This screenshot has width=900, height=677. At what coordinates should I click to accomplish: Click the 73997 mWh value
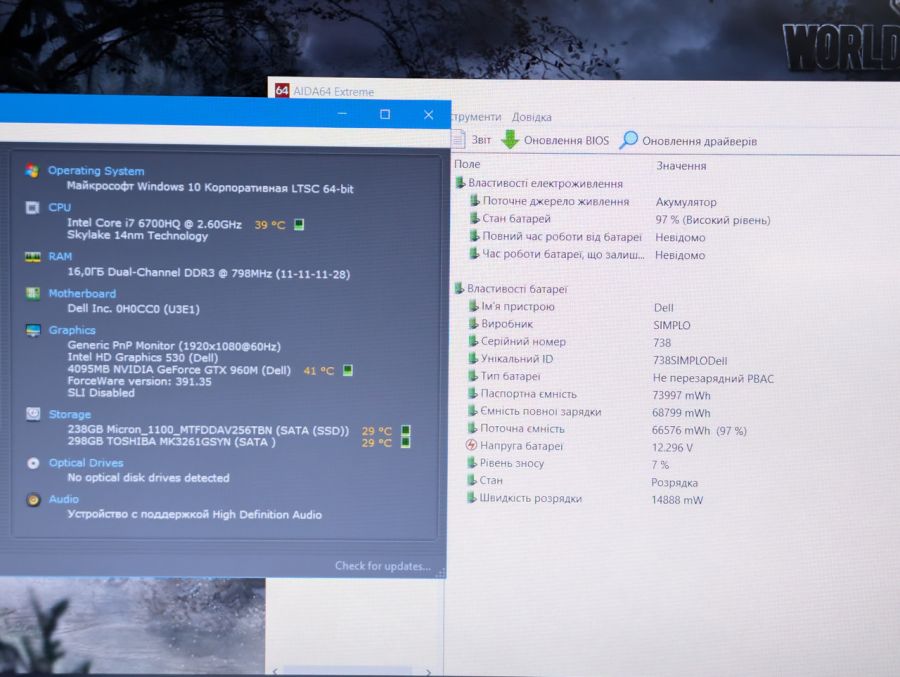681,396
